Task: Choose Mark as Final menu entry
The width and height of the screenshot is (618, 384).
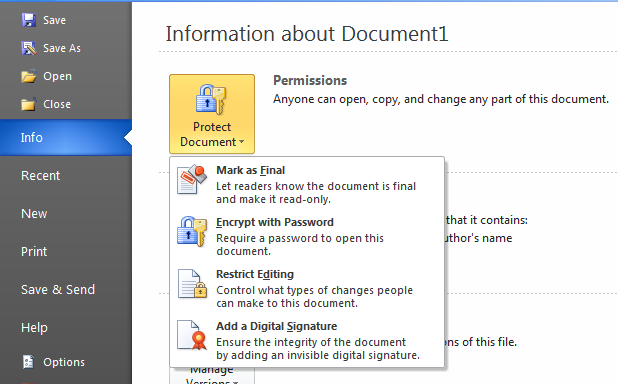Action: click(x=307, y=184)
